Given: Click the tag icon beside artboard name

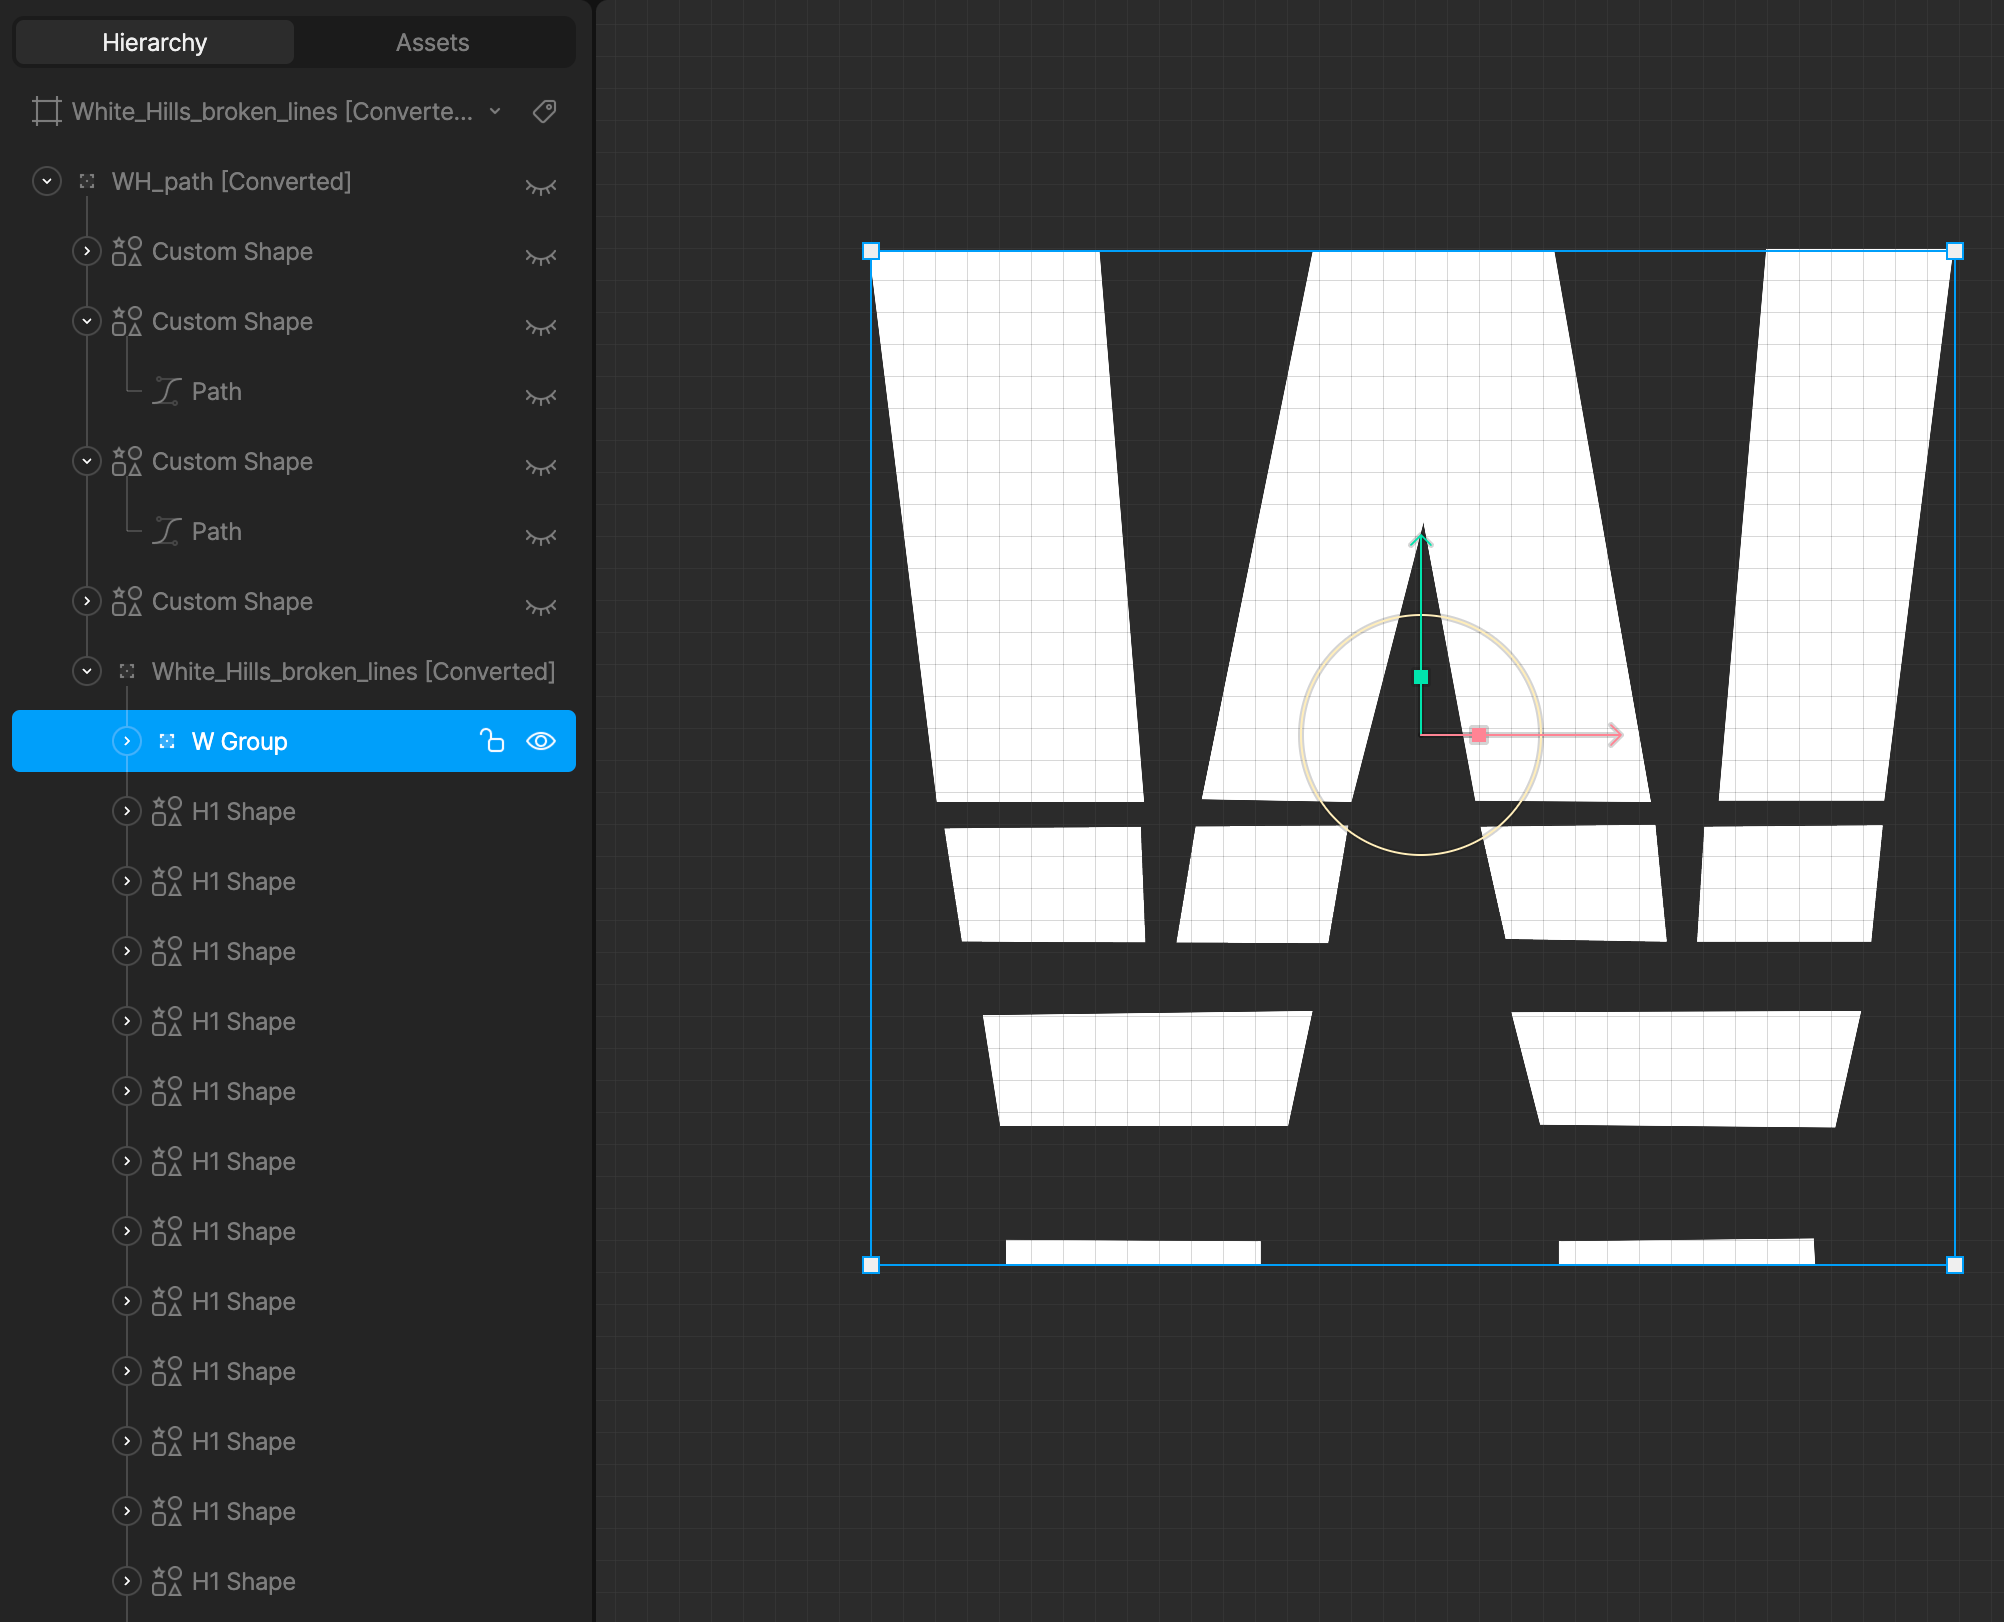Looking at the screenshot, I should pos(544,111).
